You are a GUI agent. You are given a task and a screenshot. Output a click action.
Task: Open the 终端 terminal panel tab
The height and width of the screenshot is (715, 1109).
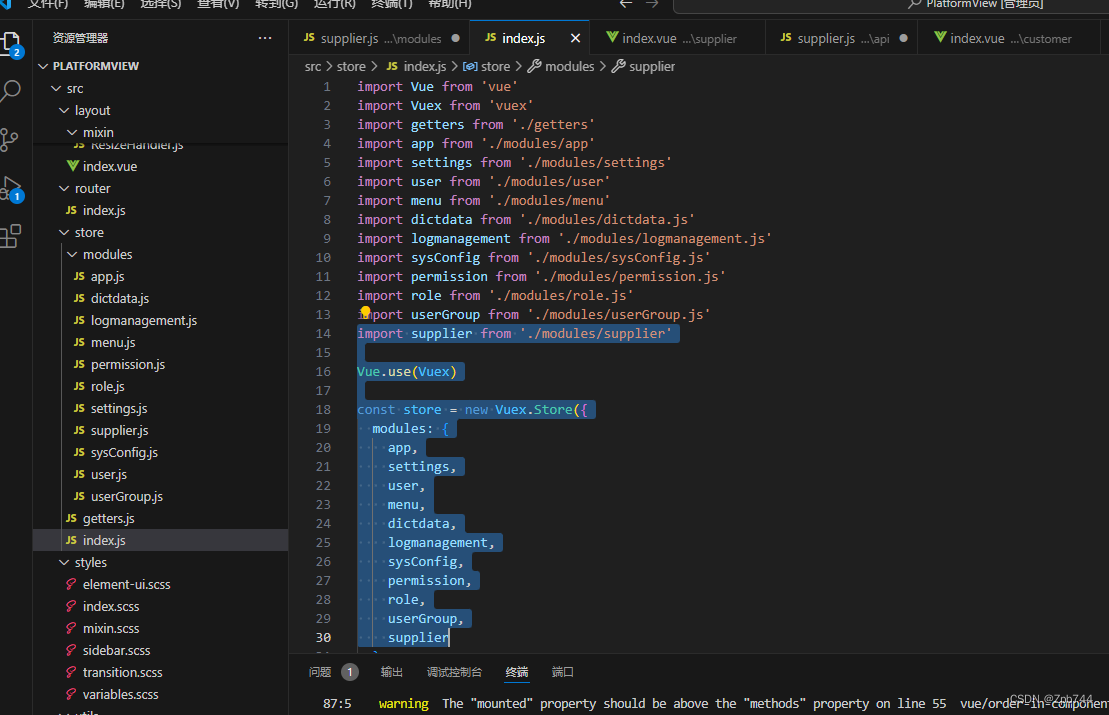517,672
